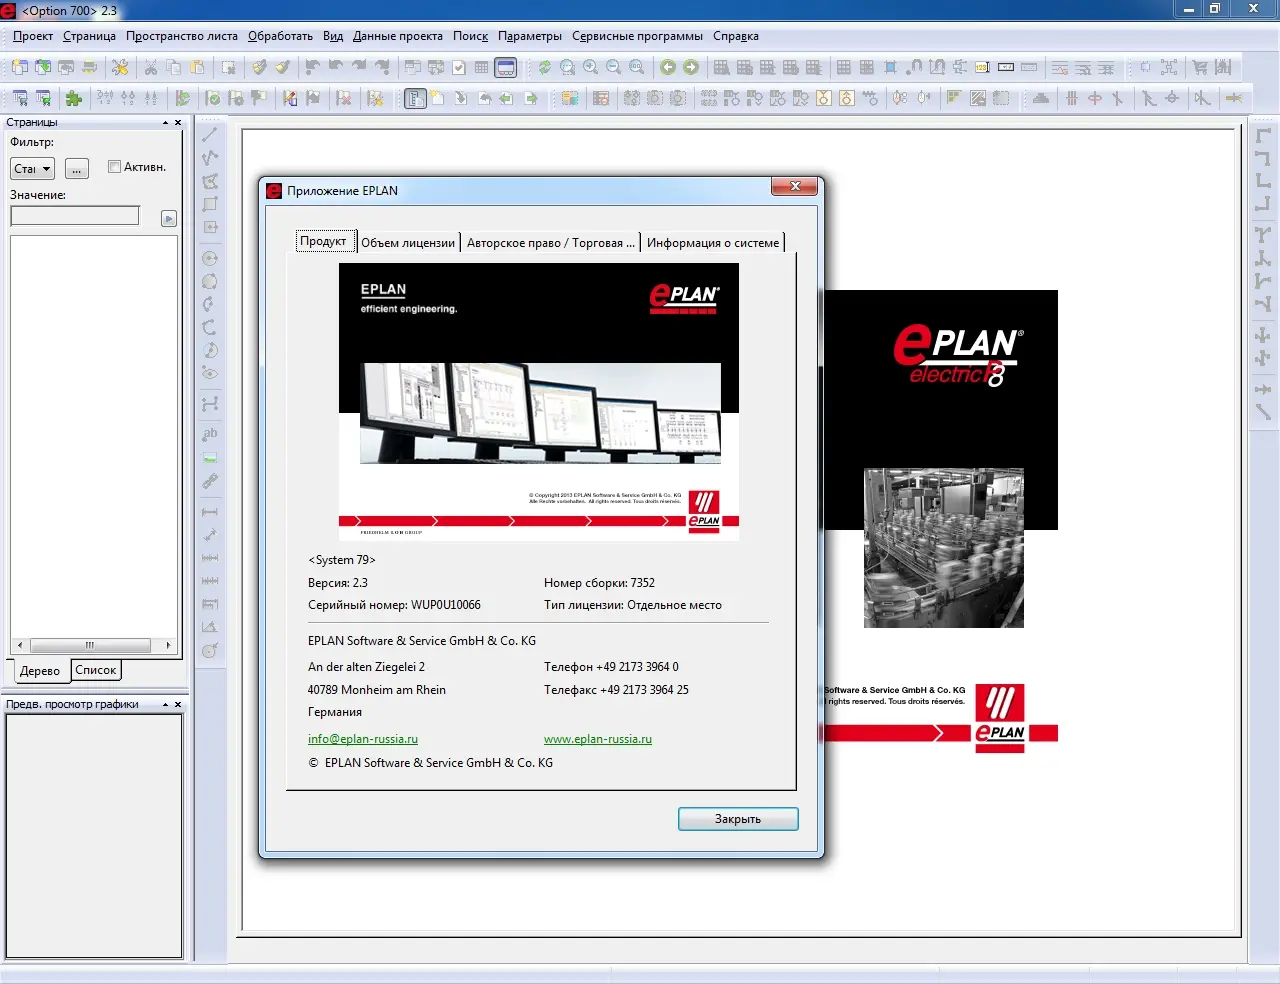Click the copy icon in top toolbar
The image size is (1280, 984).
click(x=174, y=68)
